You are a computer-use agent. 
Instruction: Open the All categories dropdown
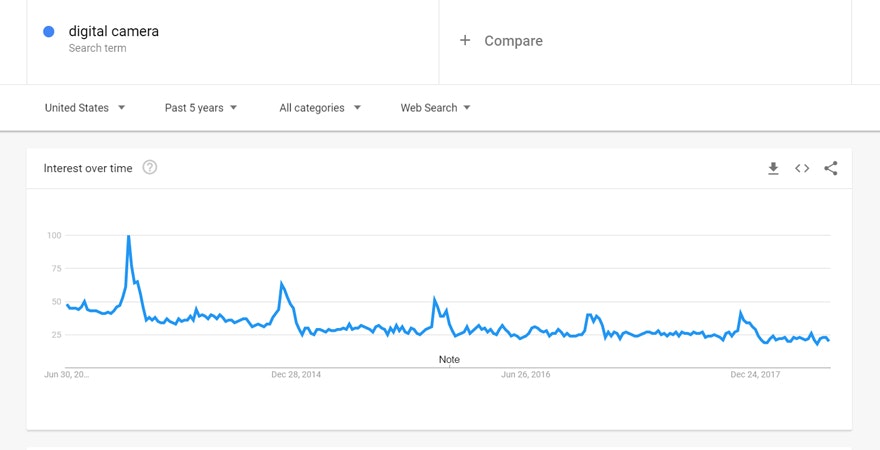pos(320,108)
